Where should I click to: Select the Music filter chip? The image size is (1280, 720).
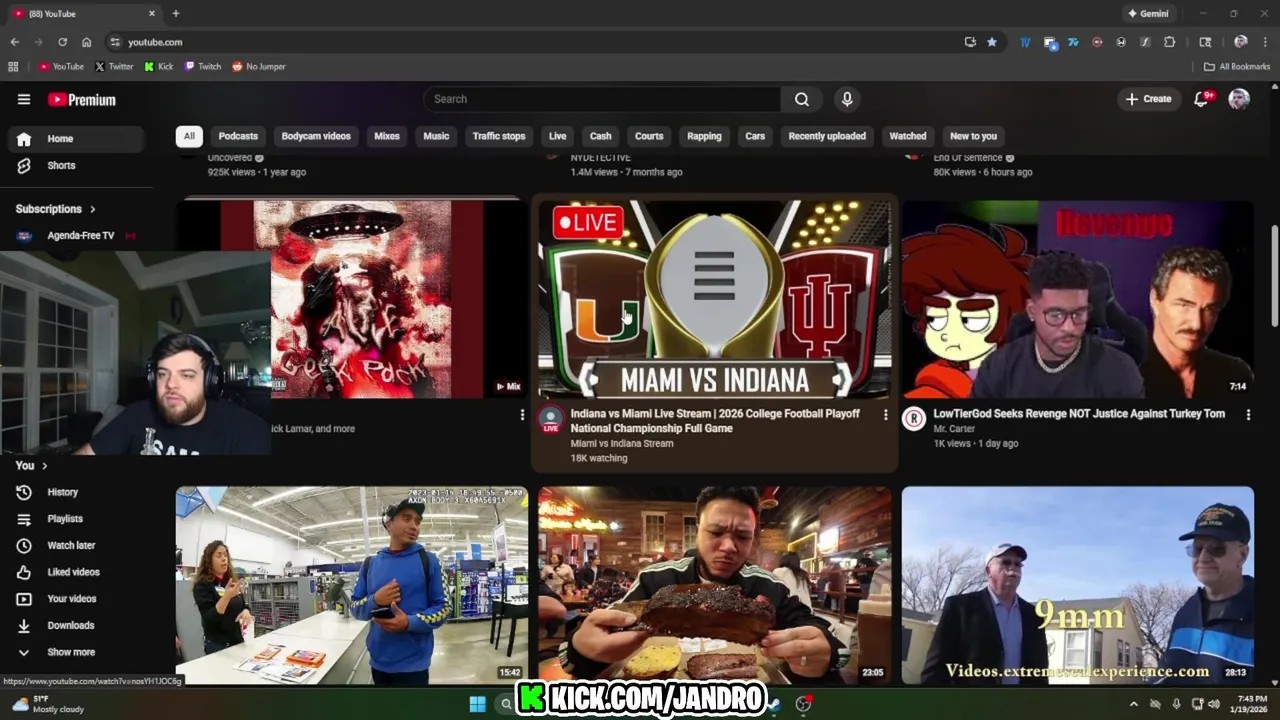[x=436, y=136]
